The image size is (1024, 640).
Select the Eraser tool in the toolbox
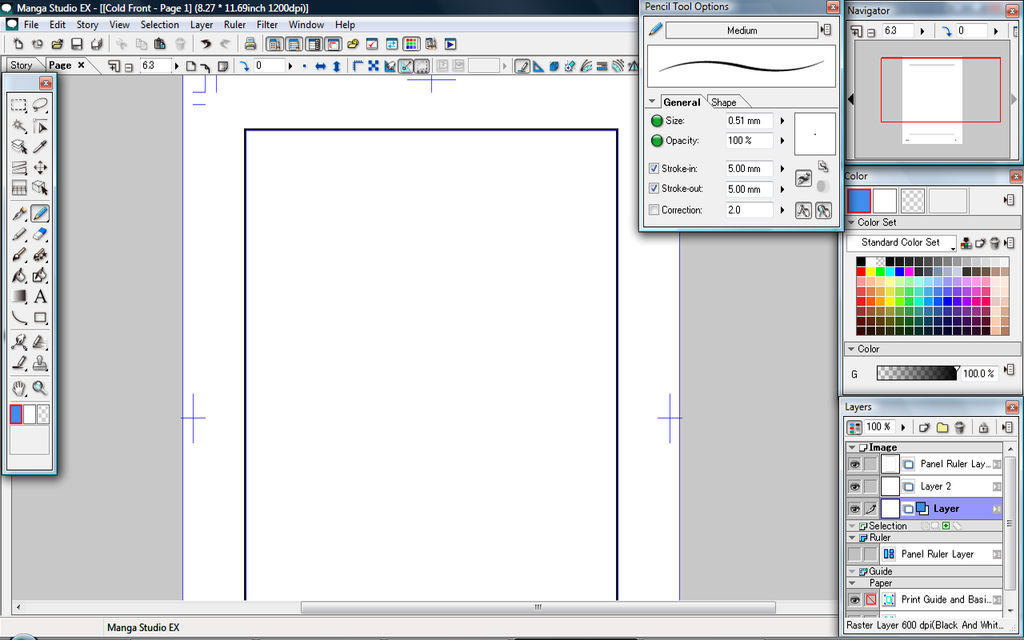[40, 234]
